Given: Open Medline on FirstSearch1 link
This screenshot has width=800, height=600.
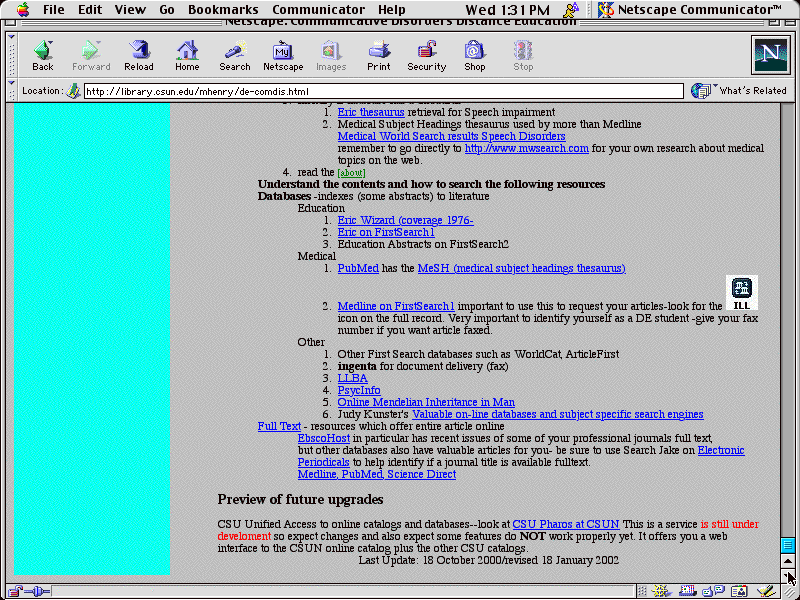Looking at the screenshot, I should [x=396, y=306].
